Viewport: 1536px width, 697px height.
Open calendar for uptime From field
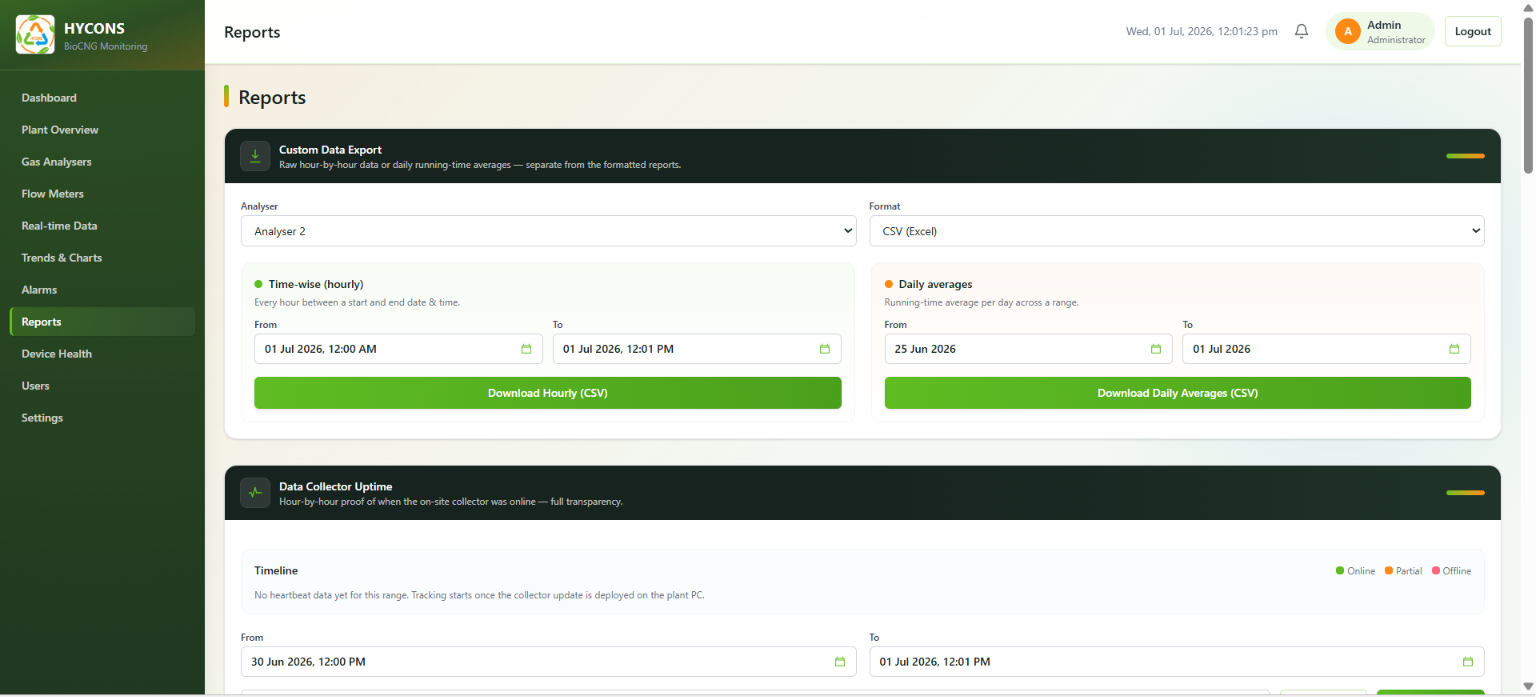(x=840, y=662)
